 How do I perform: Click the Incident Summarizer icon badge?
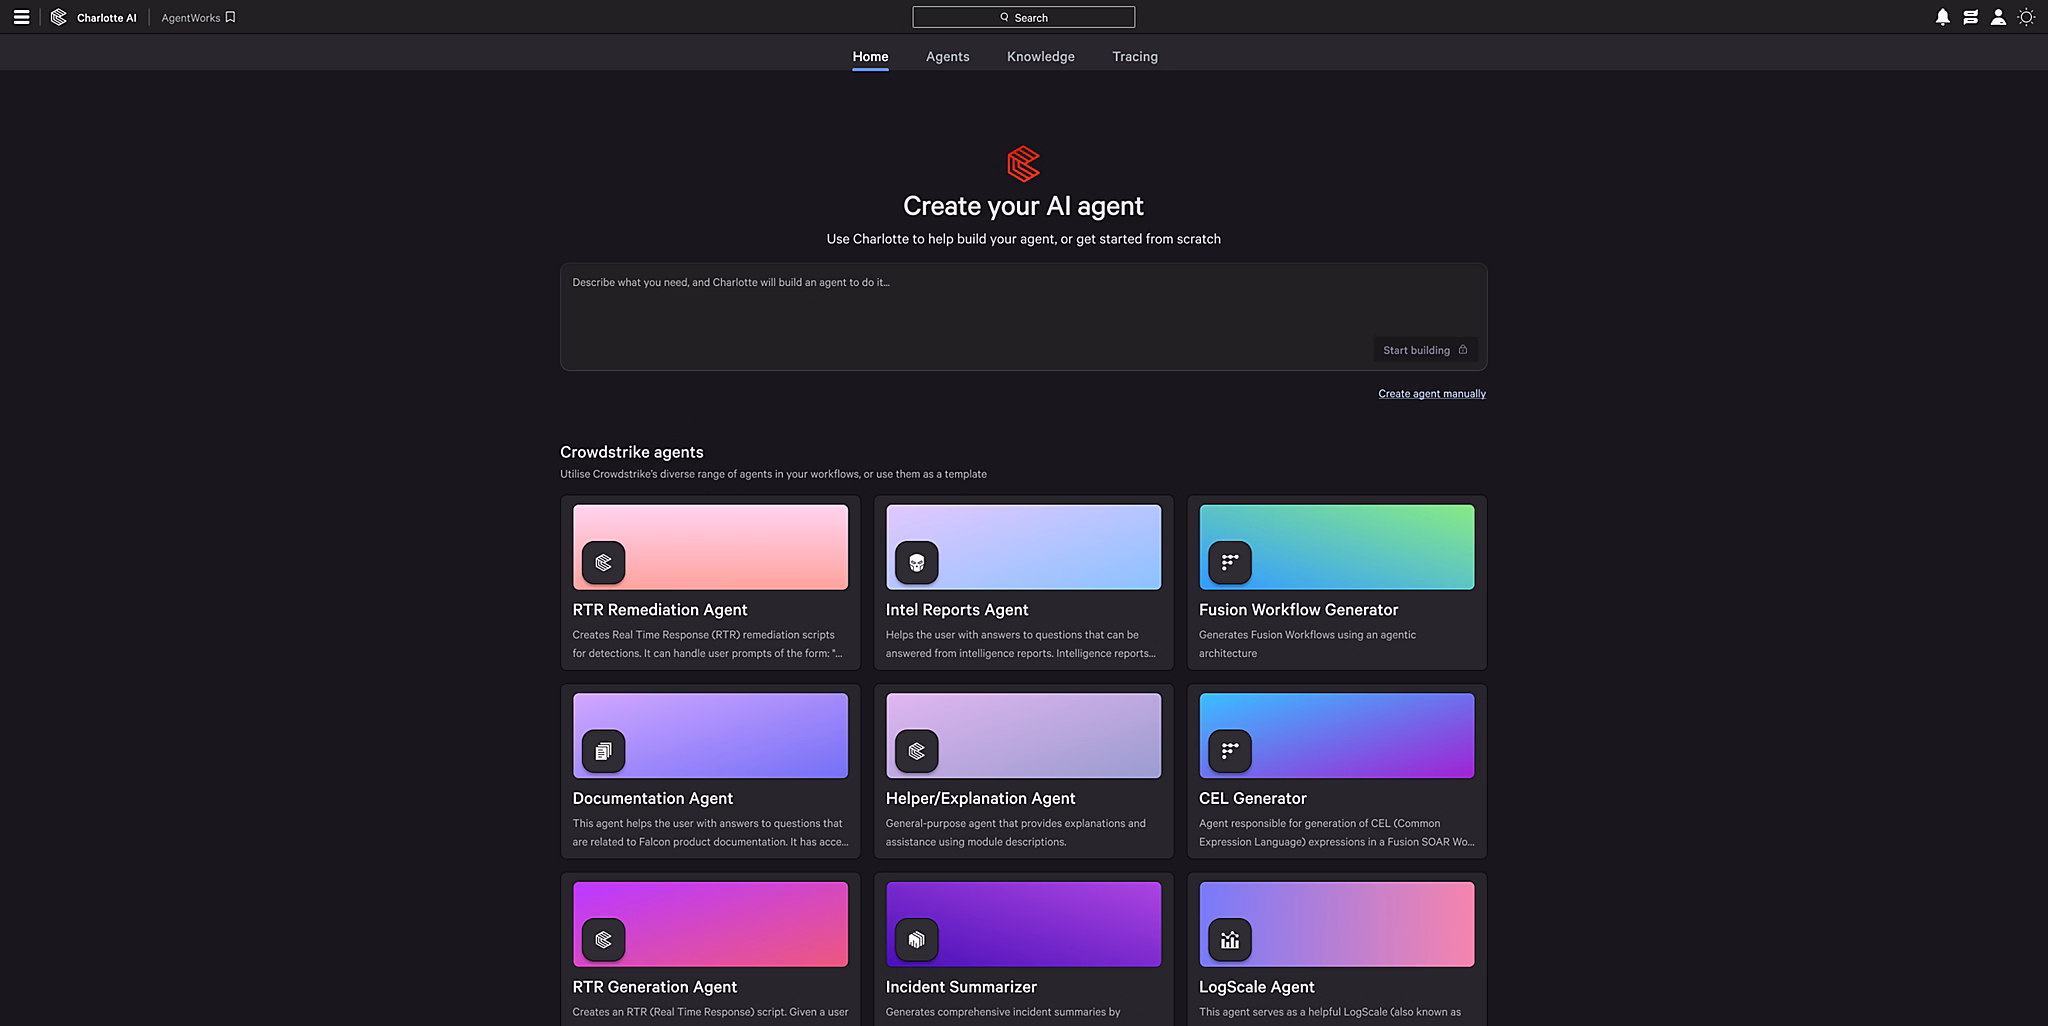[x=916, y=940]
